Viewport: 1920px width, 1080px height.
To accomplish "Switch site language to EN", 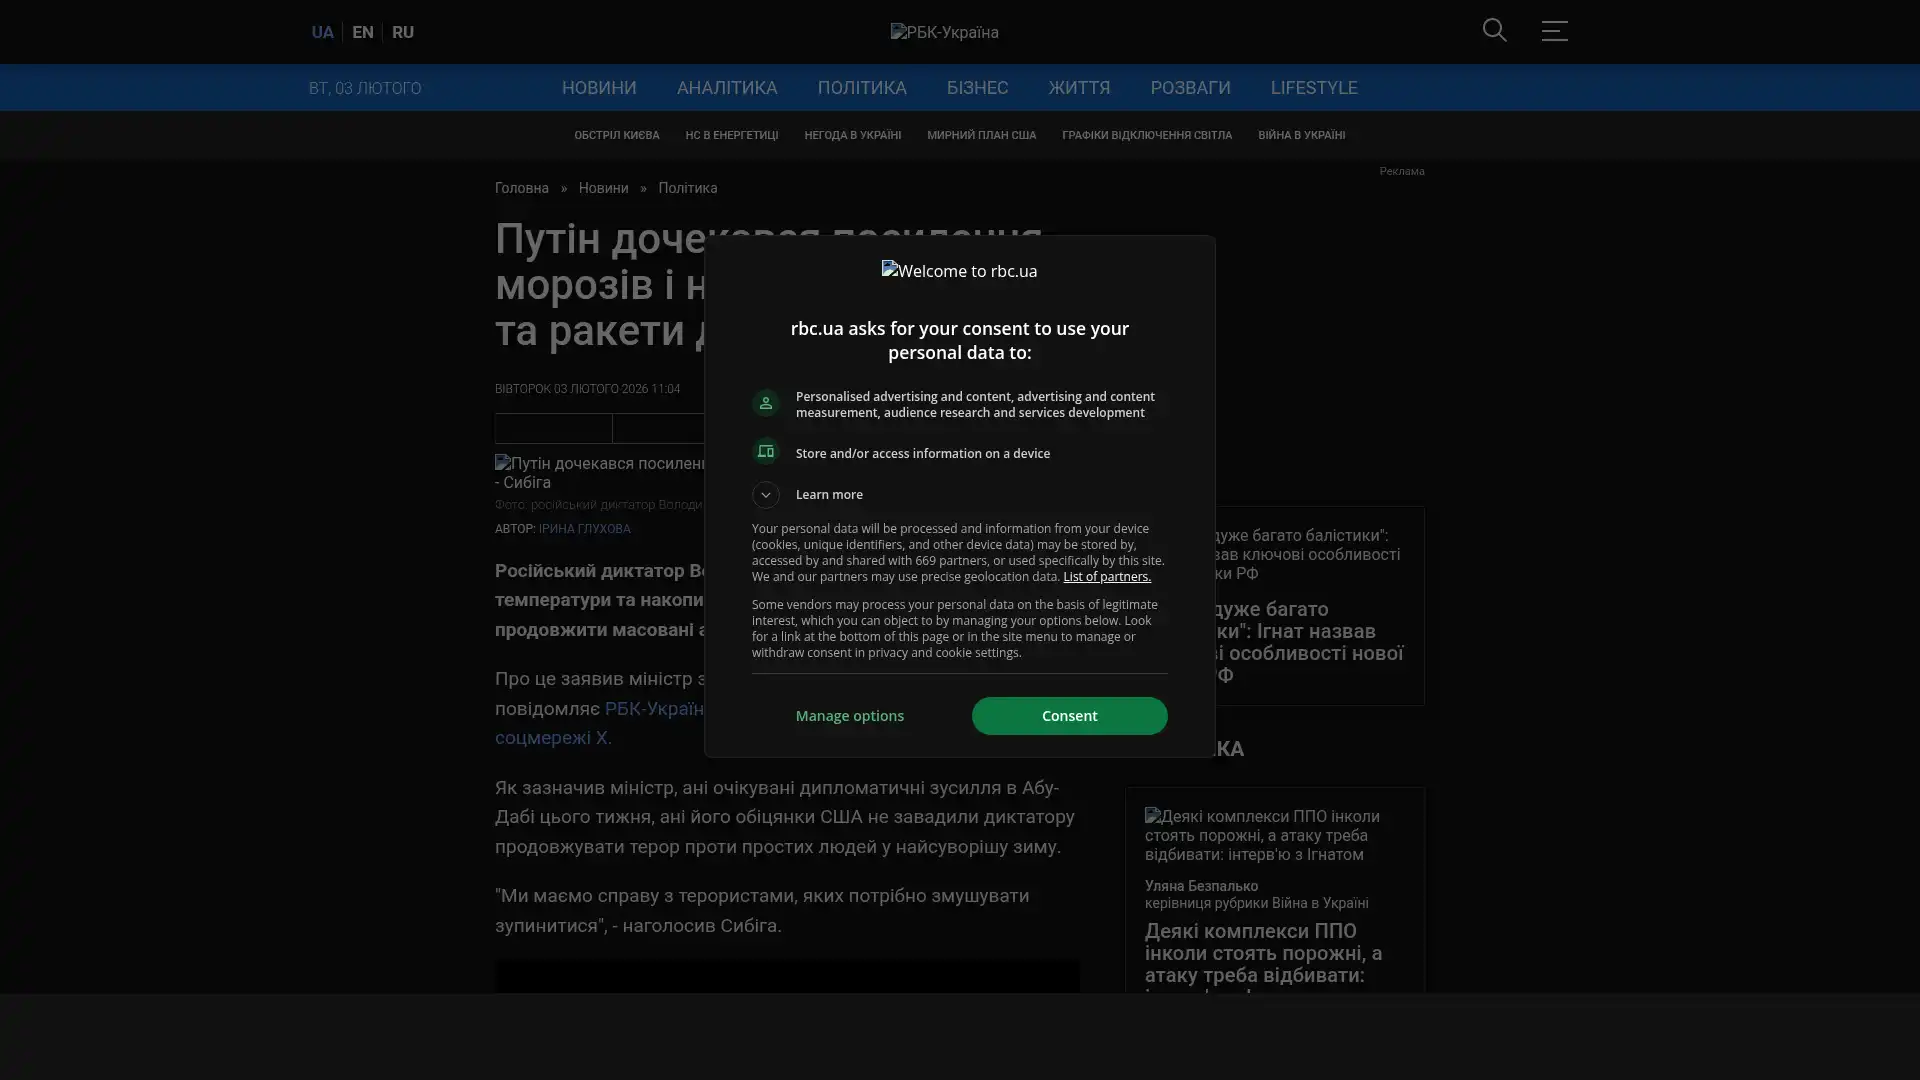I will 363,32.
